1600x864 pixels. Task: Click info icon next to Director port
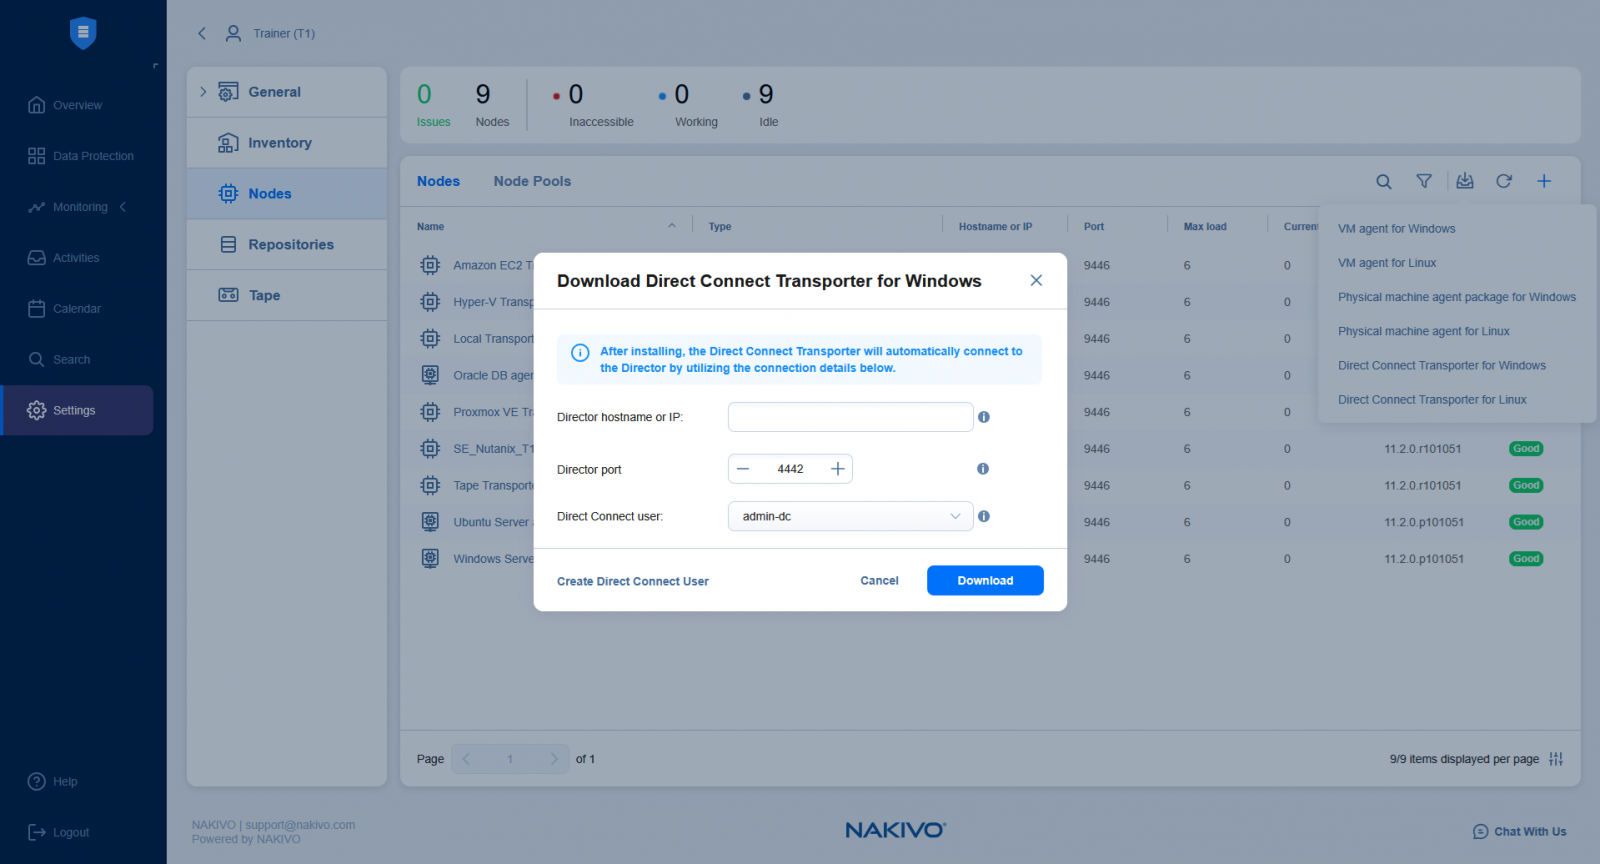[983, 469]
